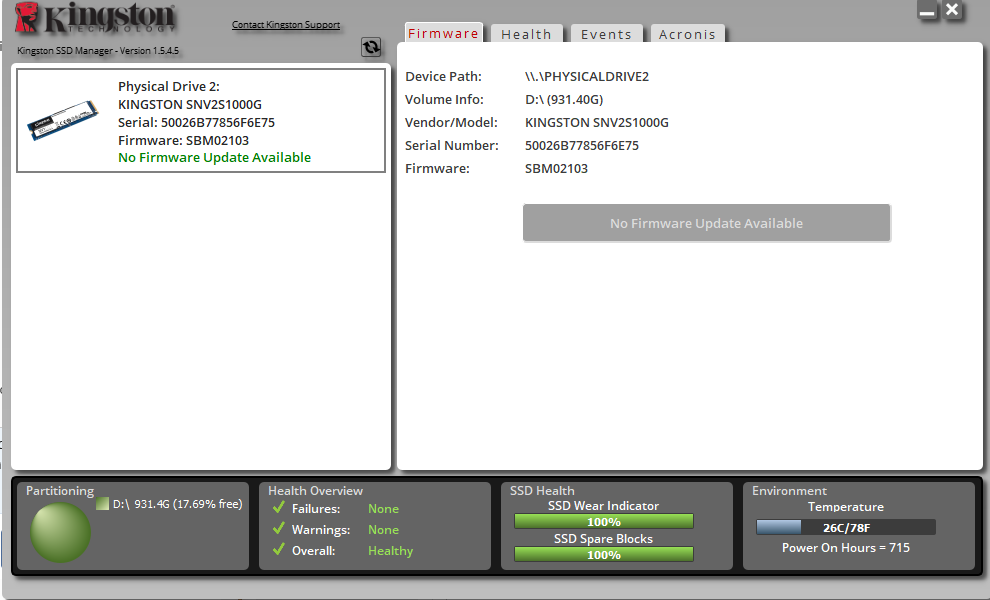Select the Physical Drive 2 entry
Image resolution: width=990 pixels, height=600 pixels.
click(x=201, y=120)
